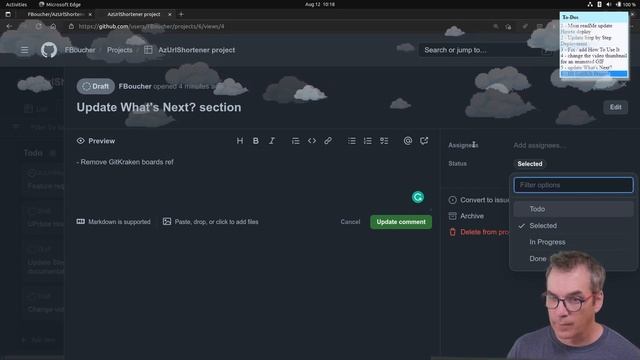Click FBoucher author name under Draft
This screenshot has height=360, width=640.
tap(135, 87)
